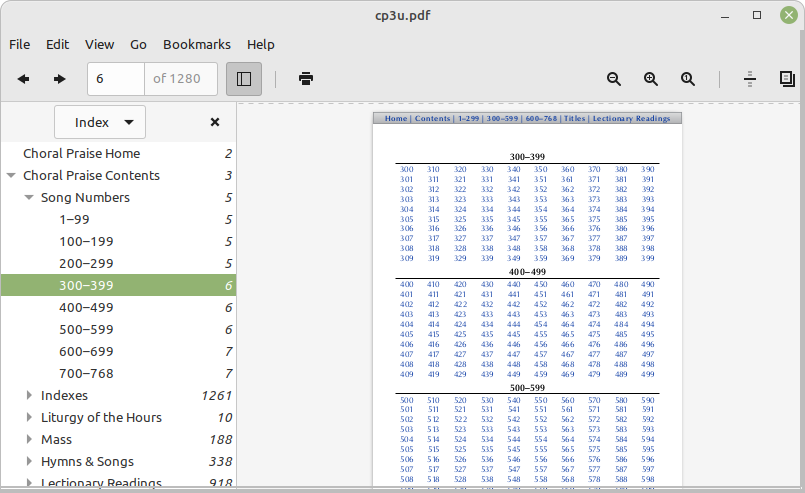Reset zoom to original size
Image resolution: width=805 pixels, height=493 pixels.
click(687, 79)
